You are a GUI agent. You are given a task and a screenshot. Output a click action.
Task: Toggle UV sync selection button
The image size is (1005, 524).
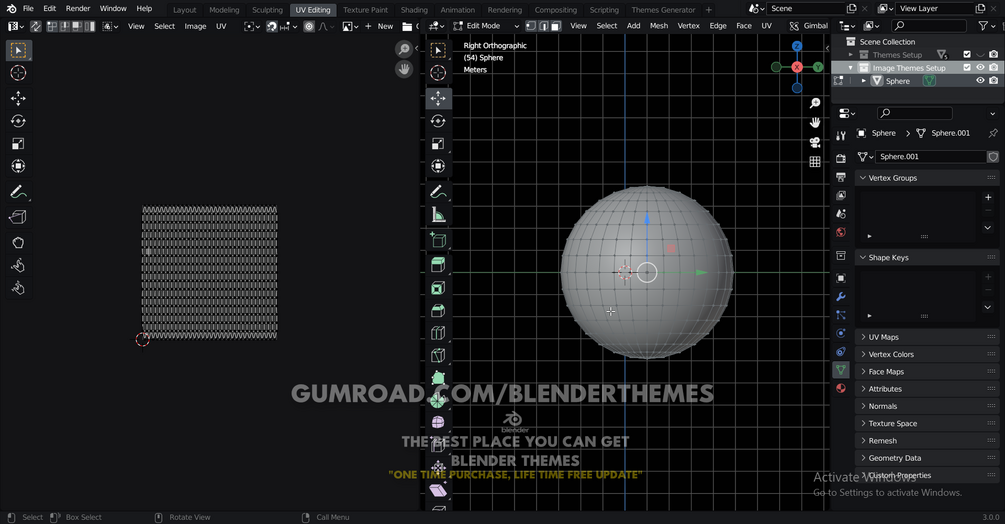36,26
